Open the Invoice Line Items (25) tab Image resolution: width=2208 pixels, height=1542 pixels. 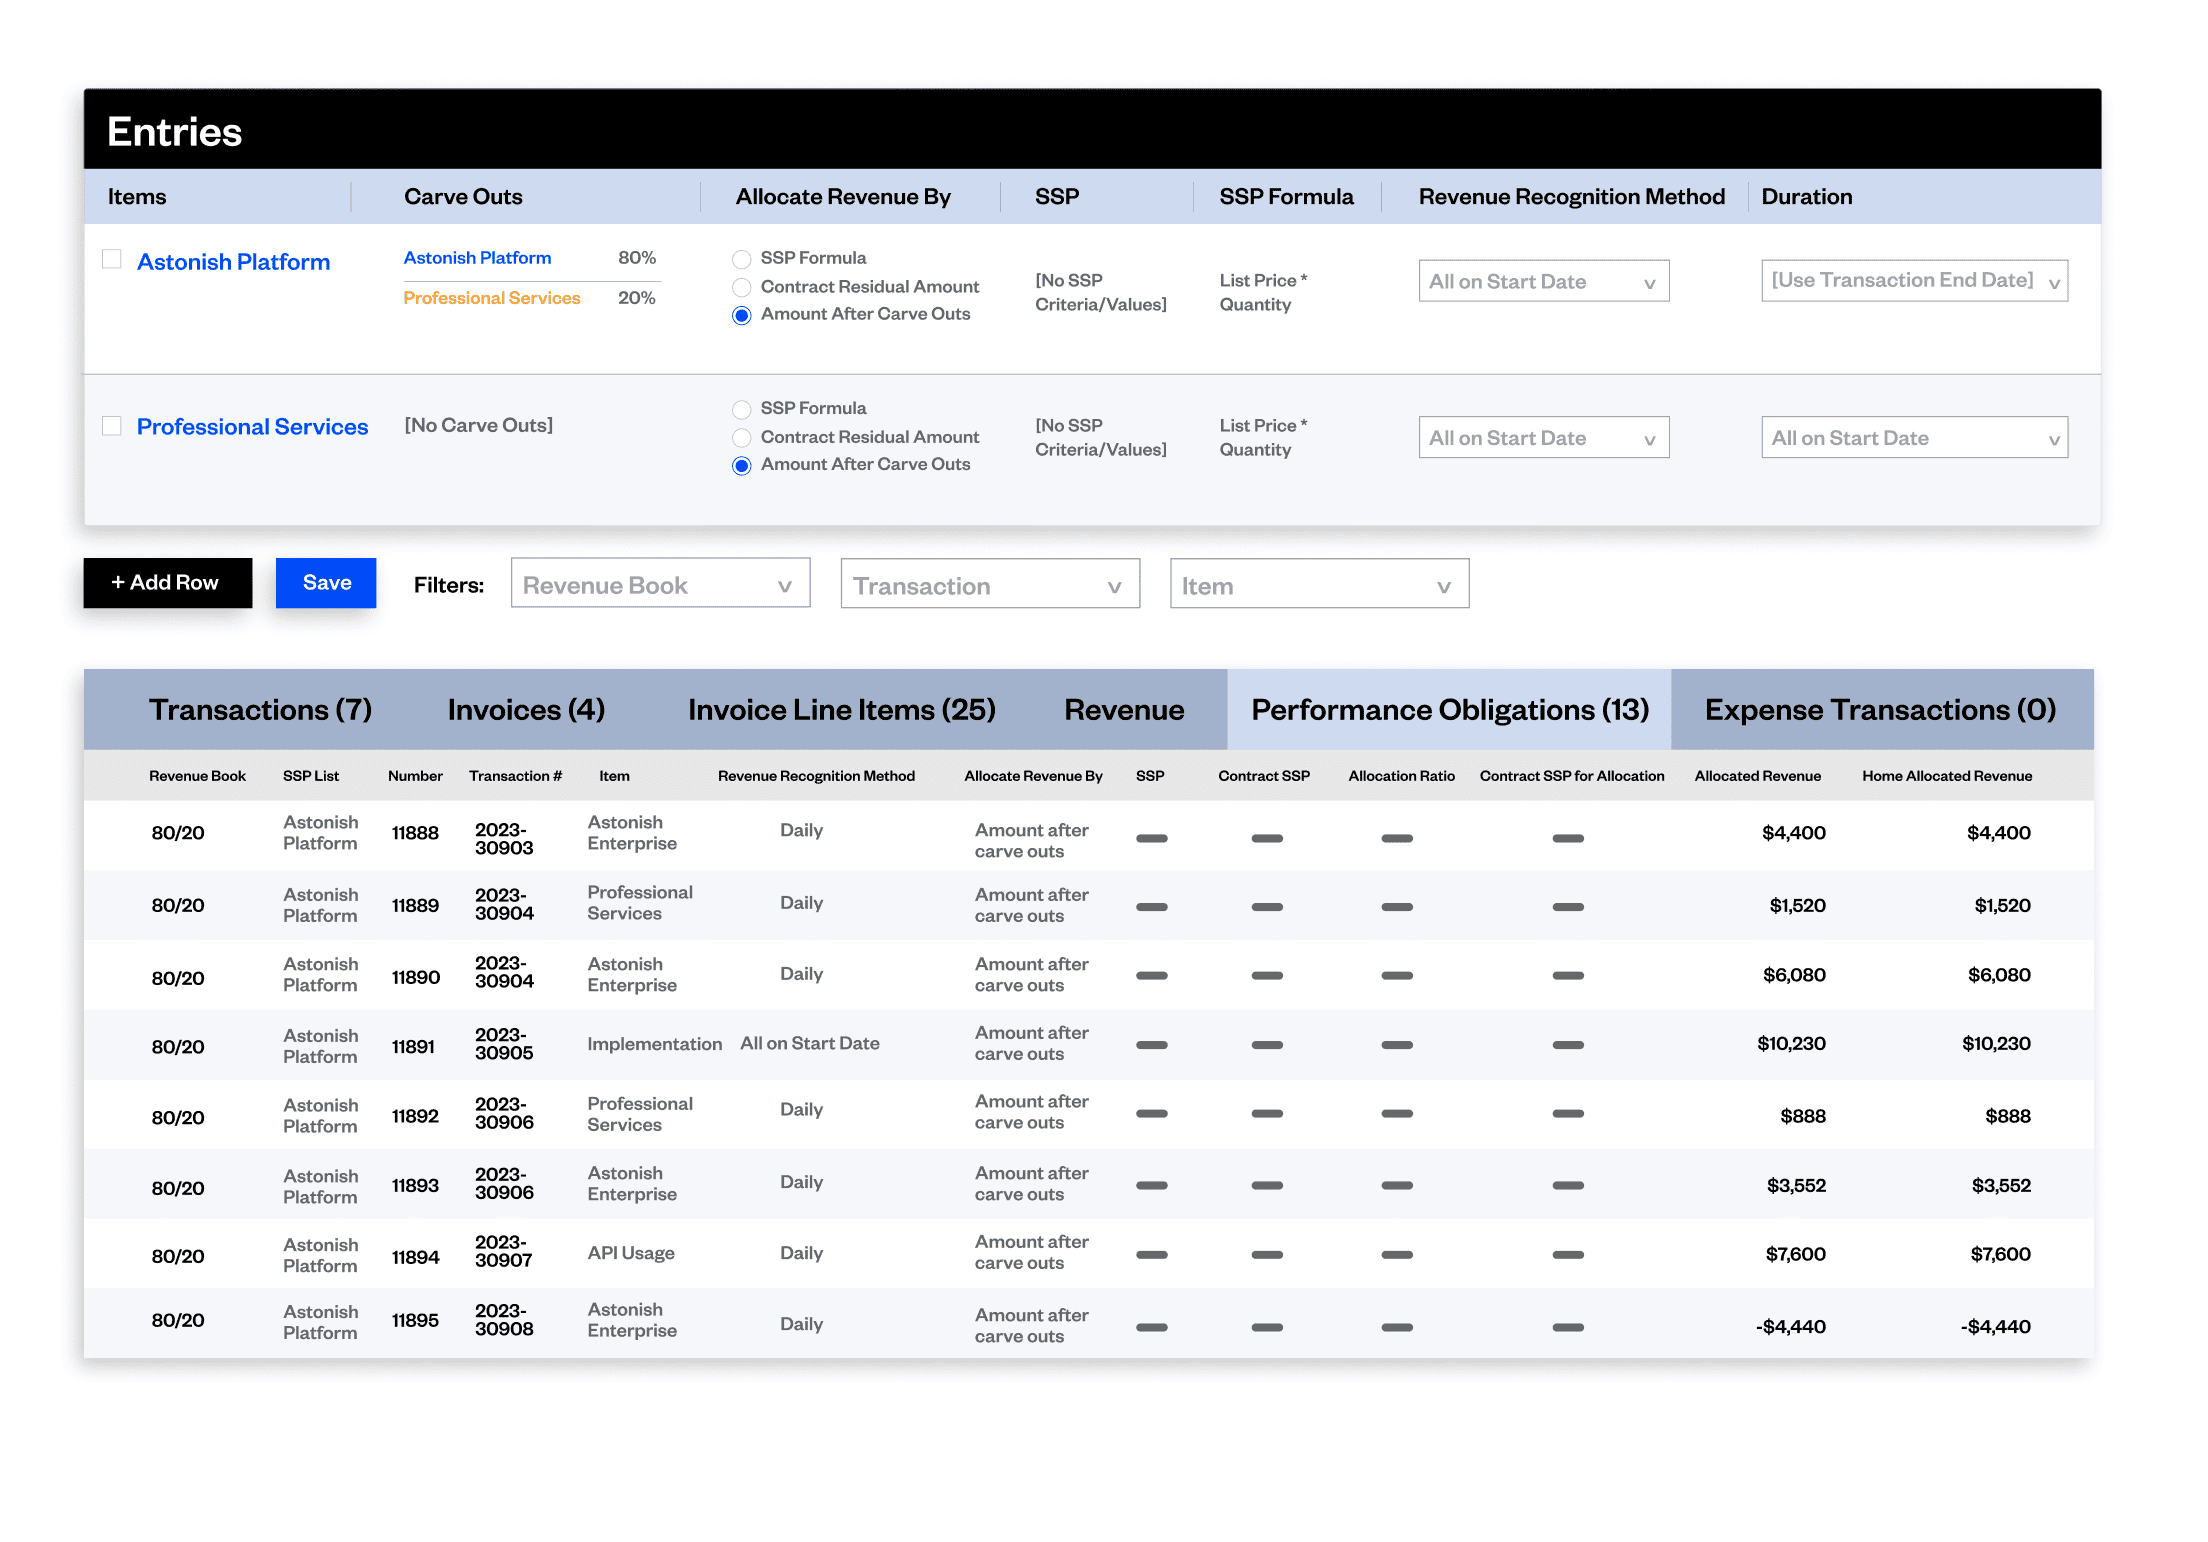point(841,710)
